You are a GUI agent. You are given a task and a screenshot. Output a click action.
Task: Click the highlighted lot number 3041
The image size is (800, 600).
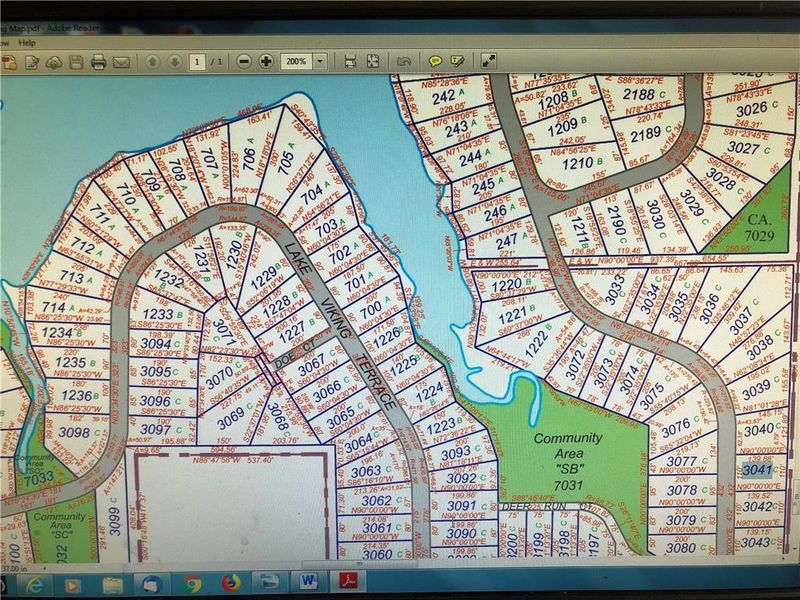(x=757, y=469)
